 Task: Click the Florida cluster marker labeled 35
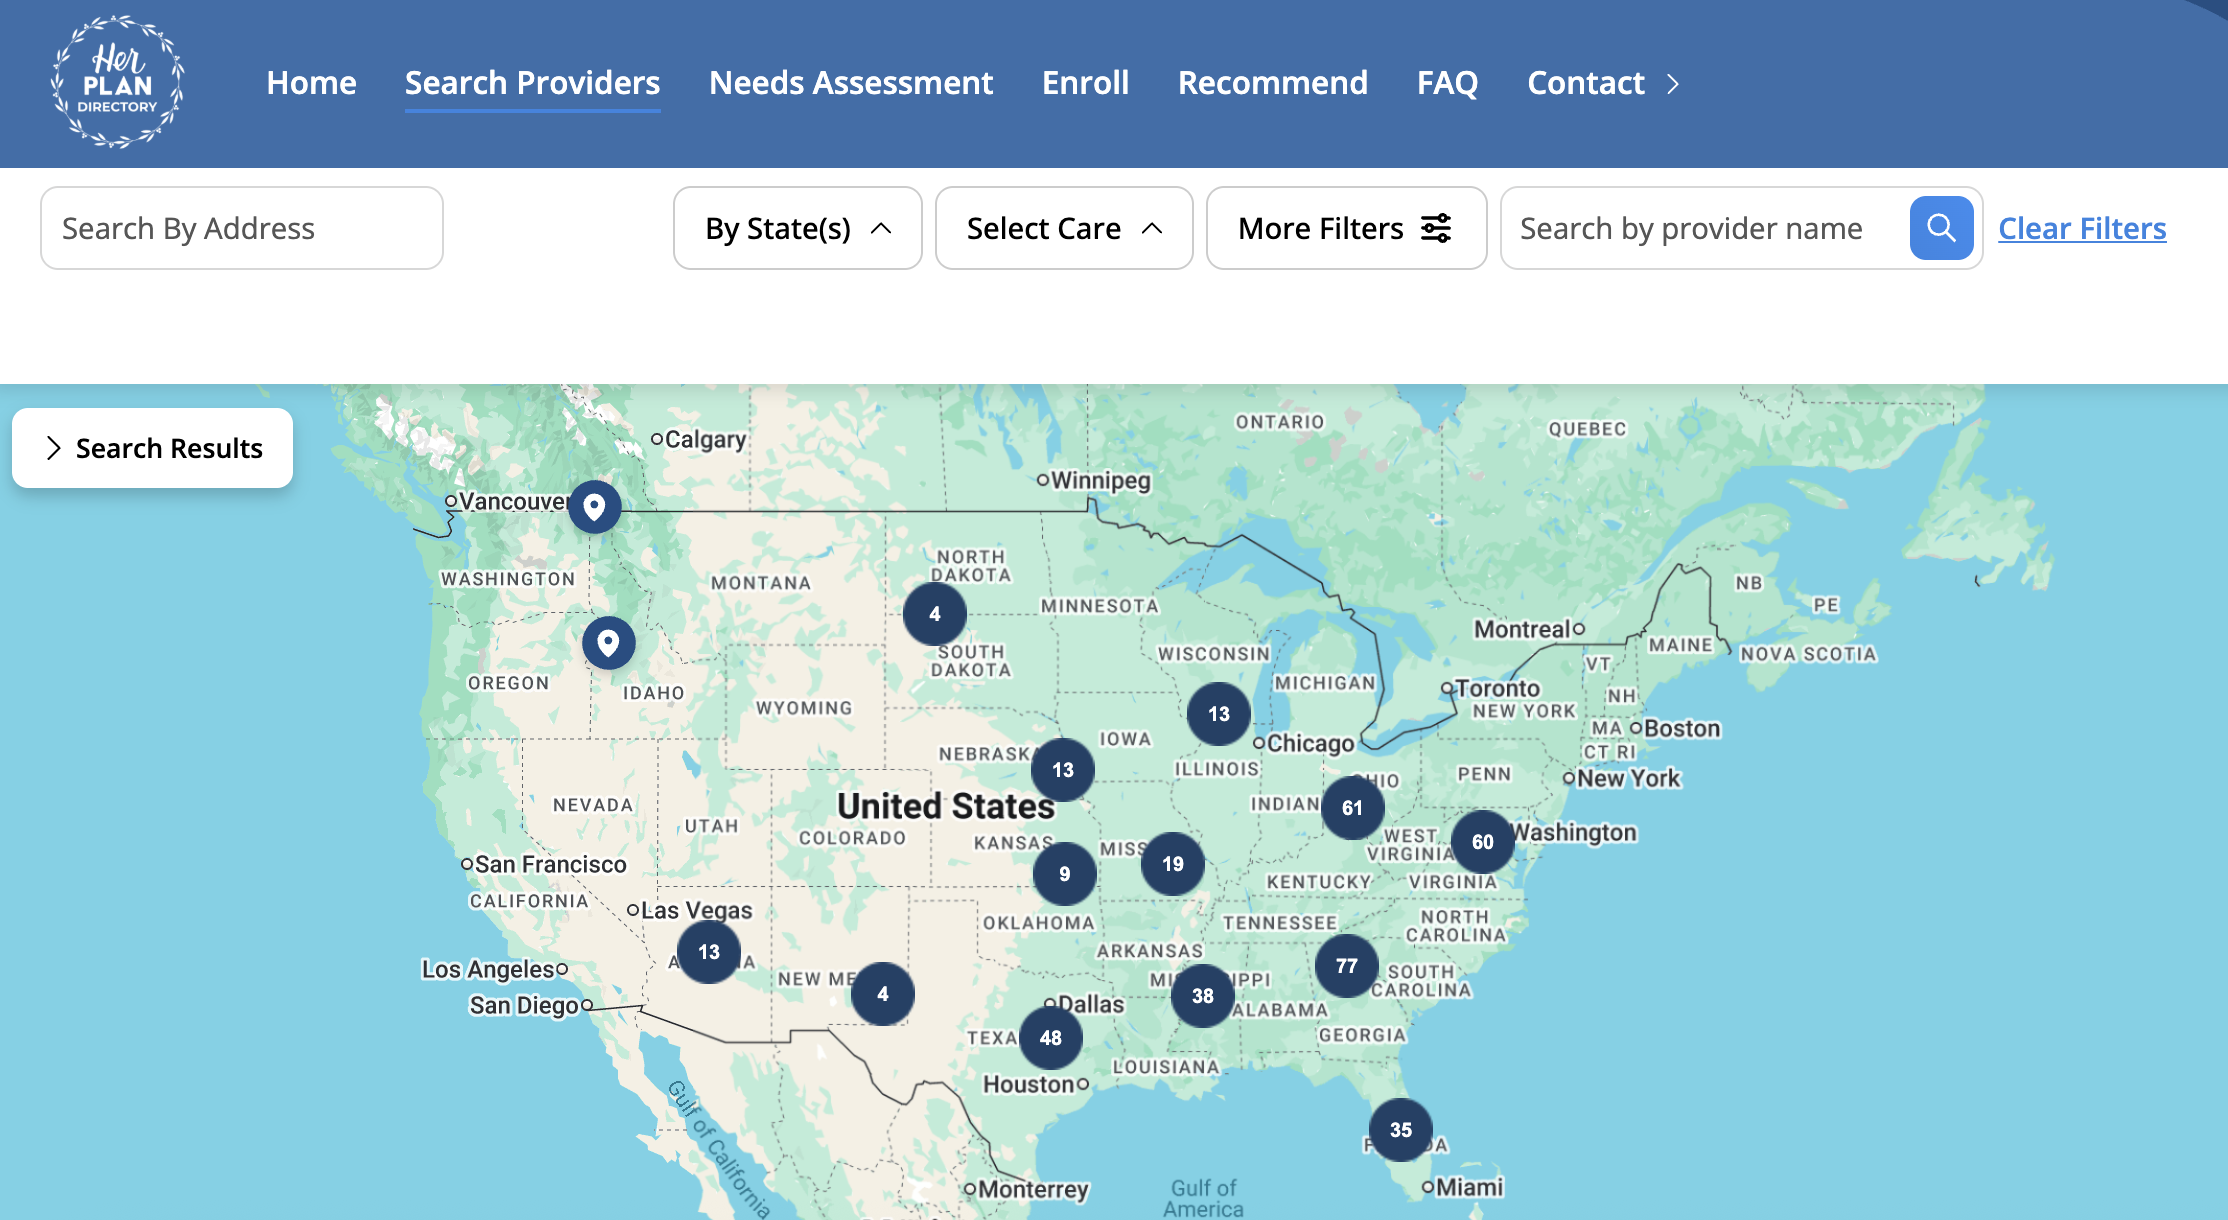1400,1130
